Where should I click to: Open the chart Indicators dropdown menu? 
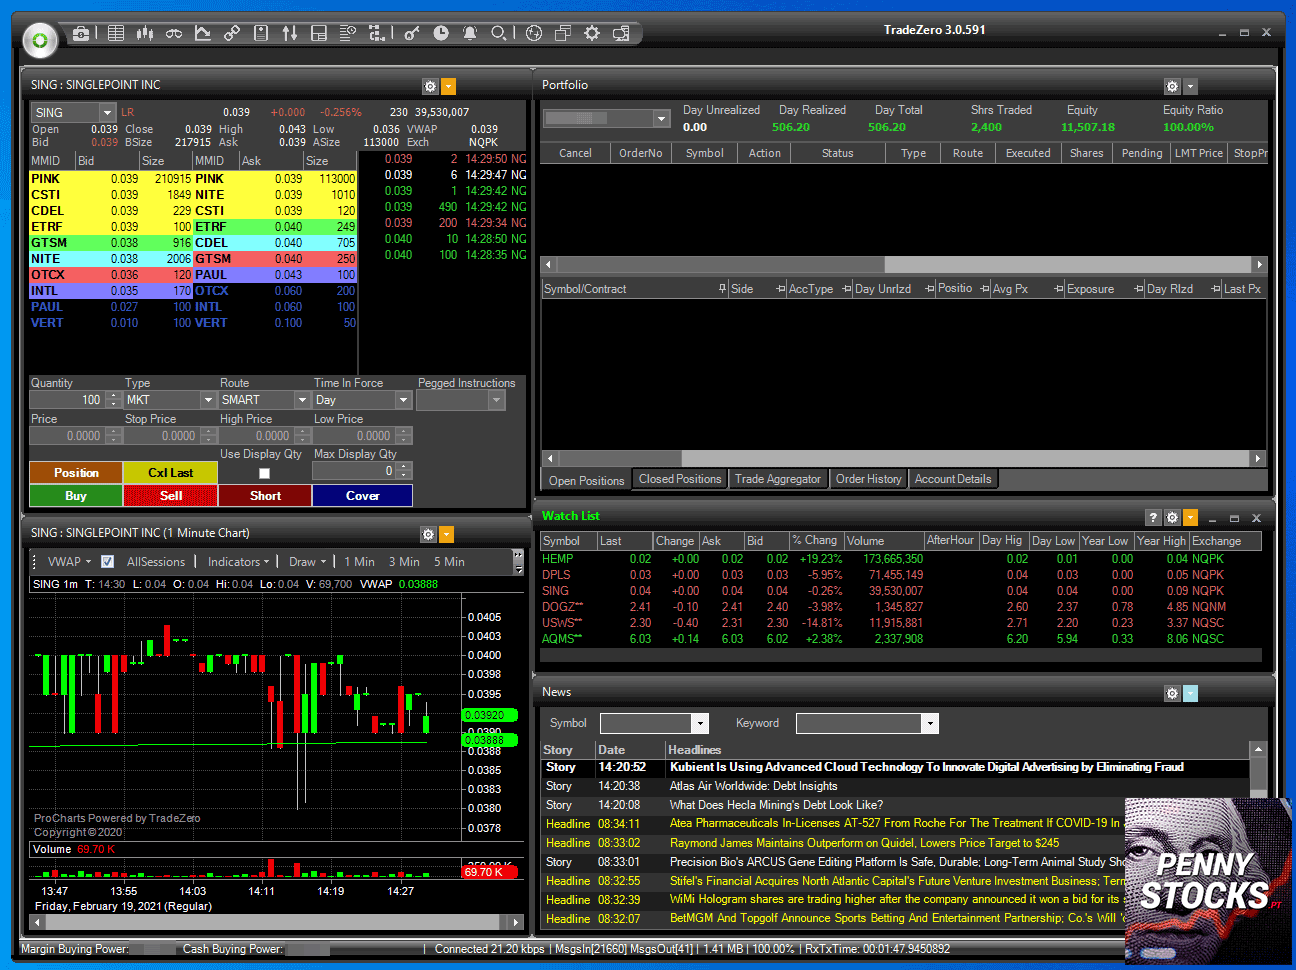click(x=238, y=562)
